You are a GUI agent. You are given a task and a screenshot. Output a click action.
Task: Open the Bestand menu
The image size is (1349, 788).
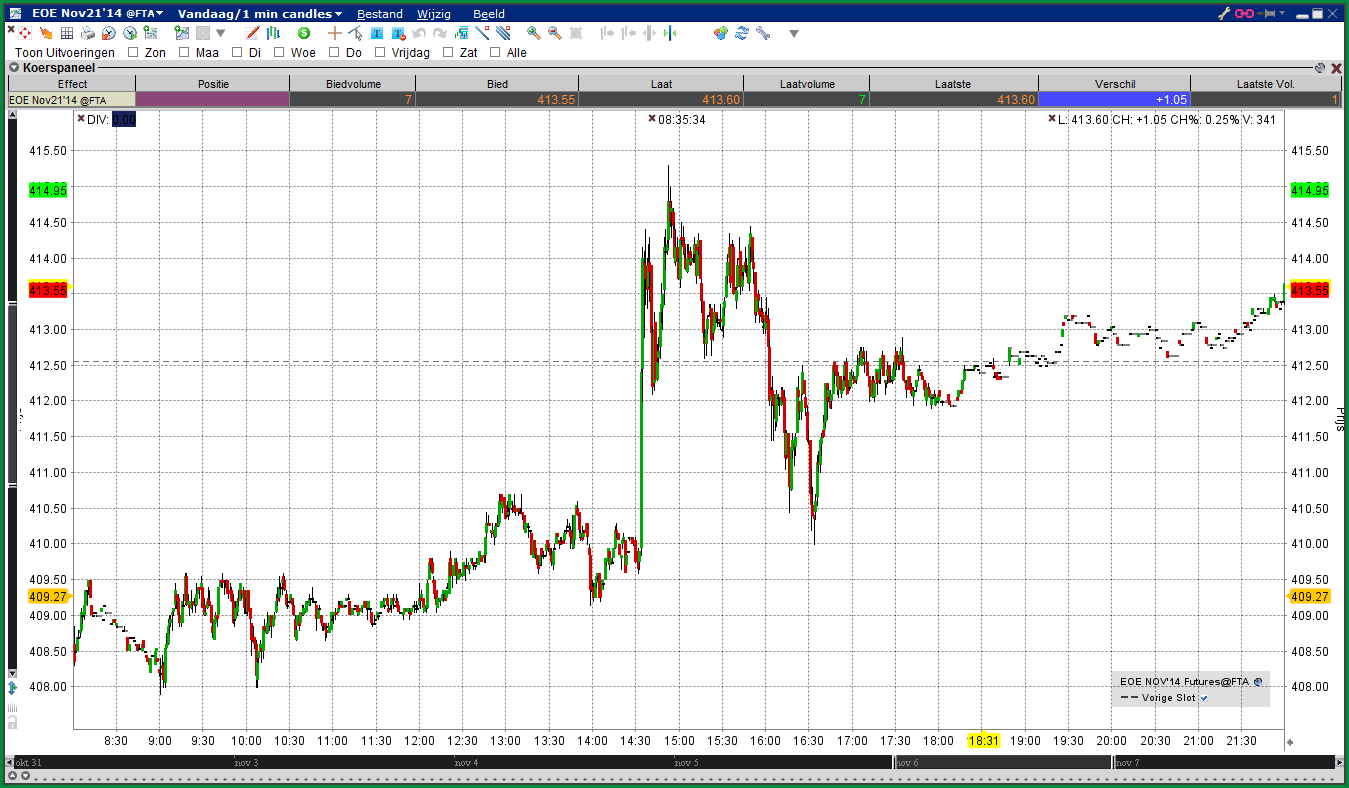[380, 14]
